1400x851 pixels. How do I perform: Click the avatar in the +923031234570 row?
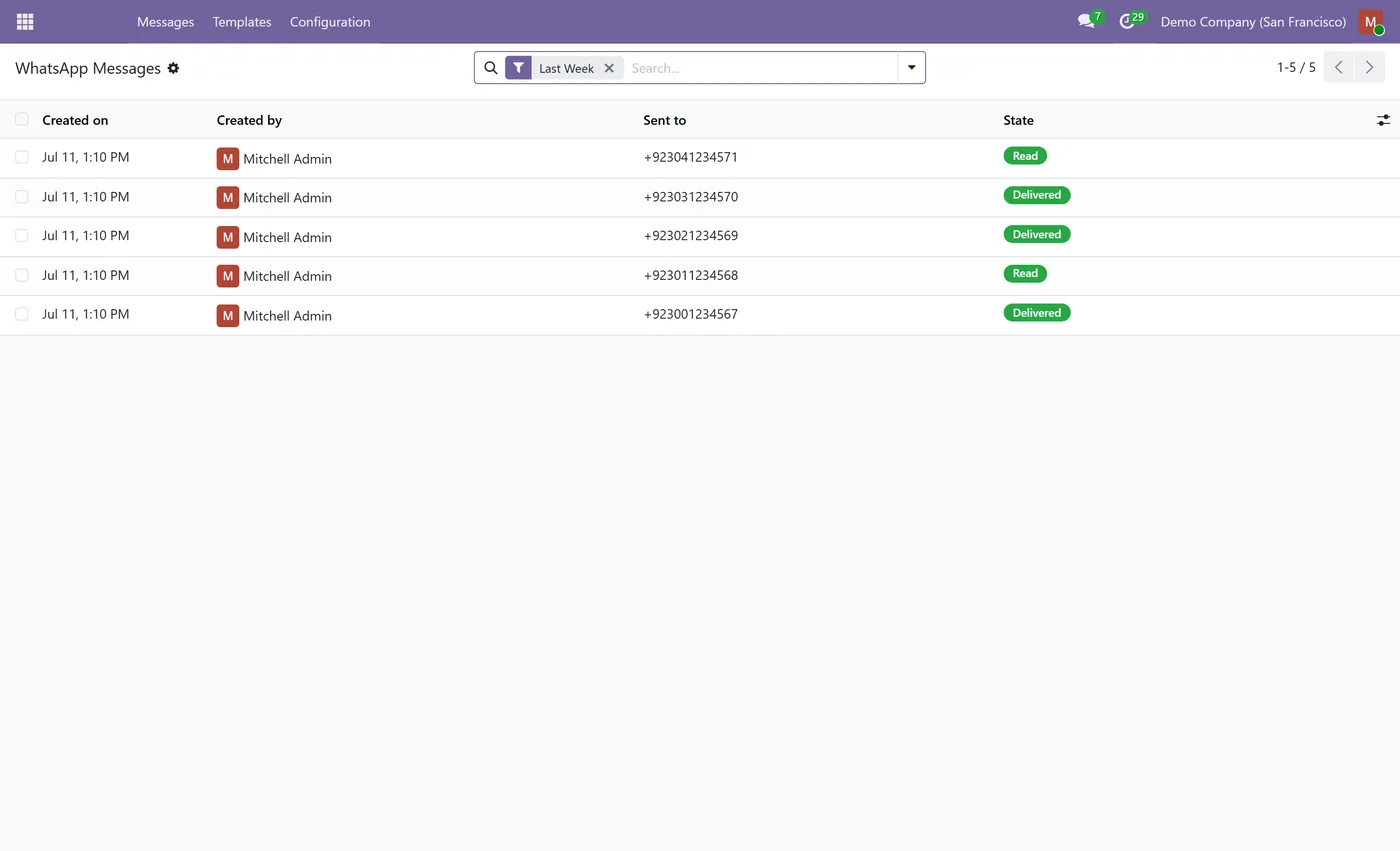[228, 197]
